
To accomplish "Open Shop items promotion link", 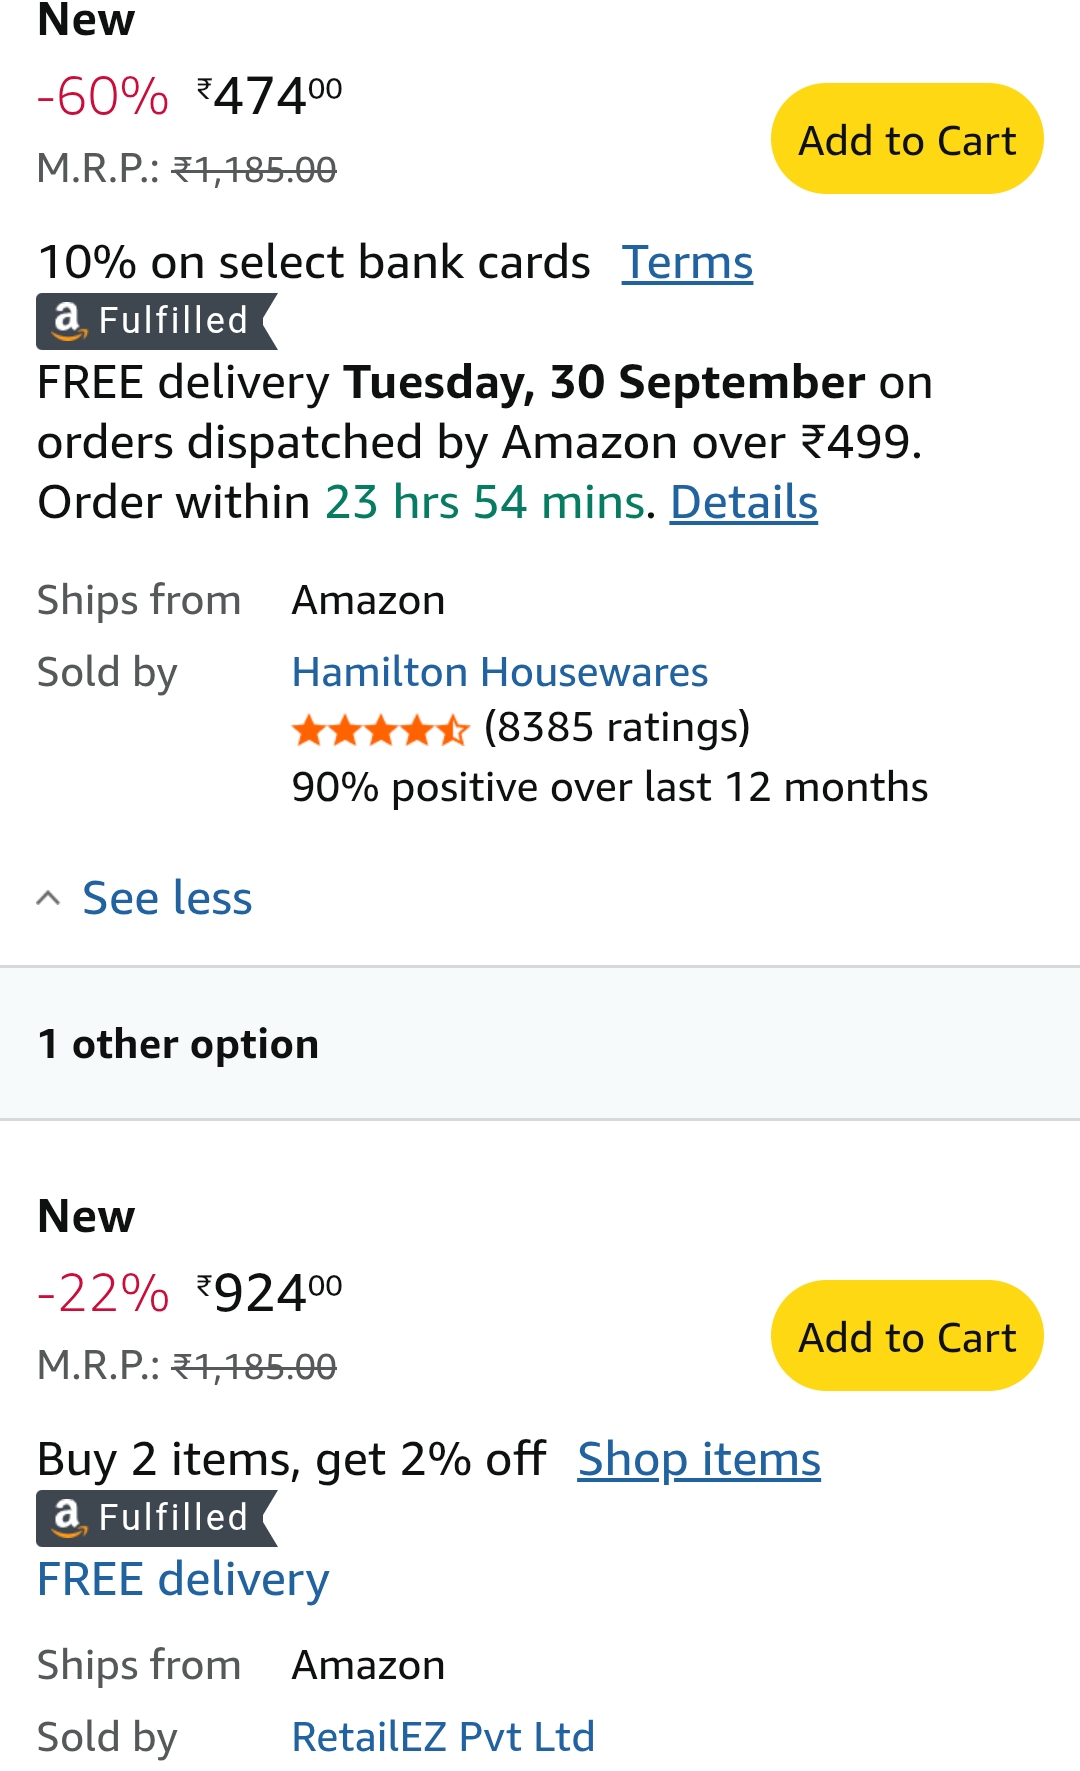I will click(698, 1459).
